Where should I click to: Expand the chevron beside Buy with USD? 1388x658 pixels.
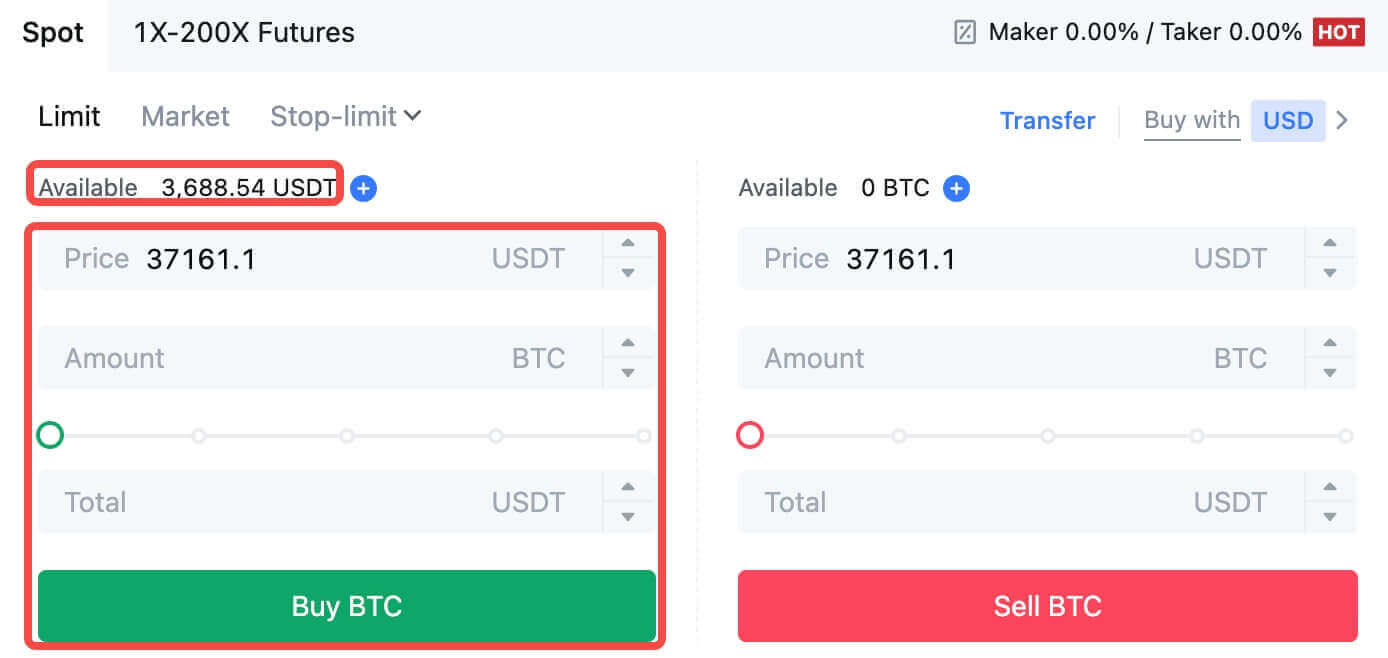[x=1344, y=120]
